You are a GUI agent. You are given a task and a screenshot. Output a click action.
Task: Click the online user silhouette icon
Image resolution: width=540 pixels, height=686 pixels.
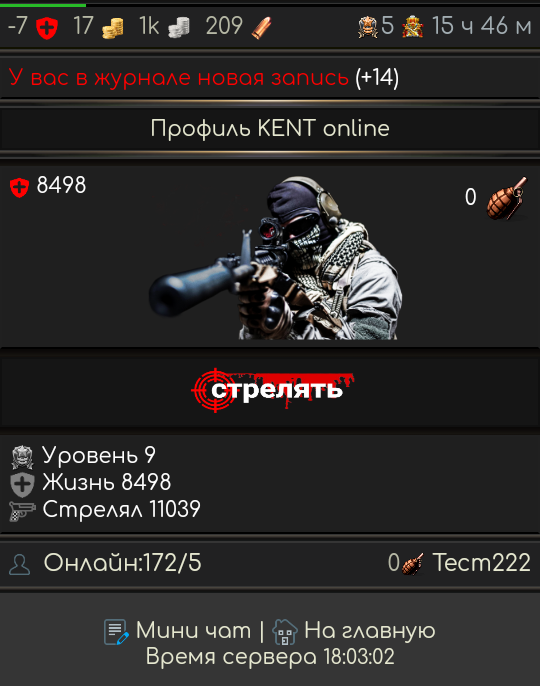tap(20, 564)
